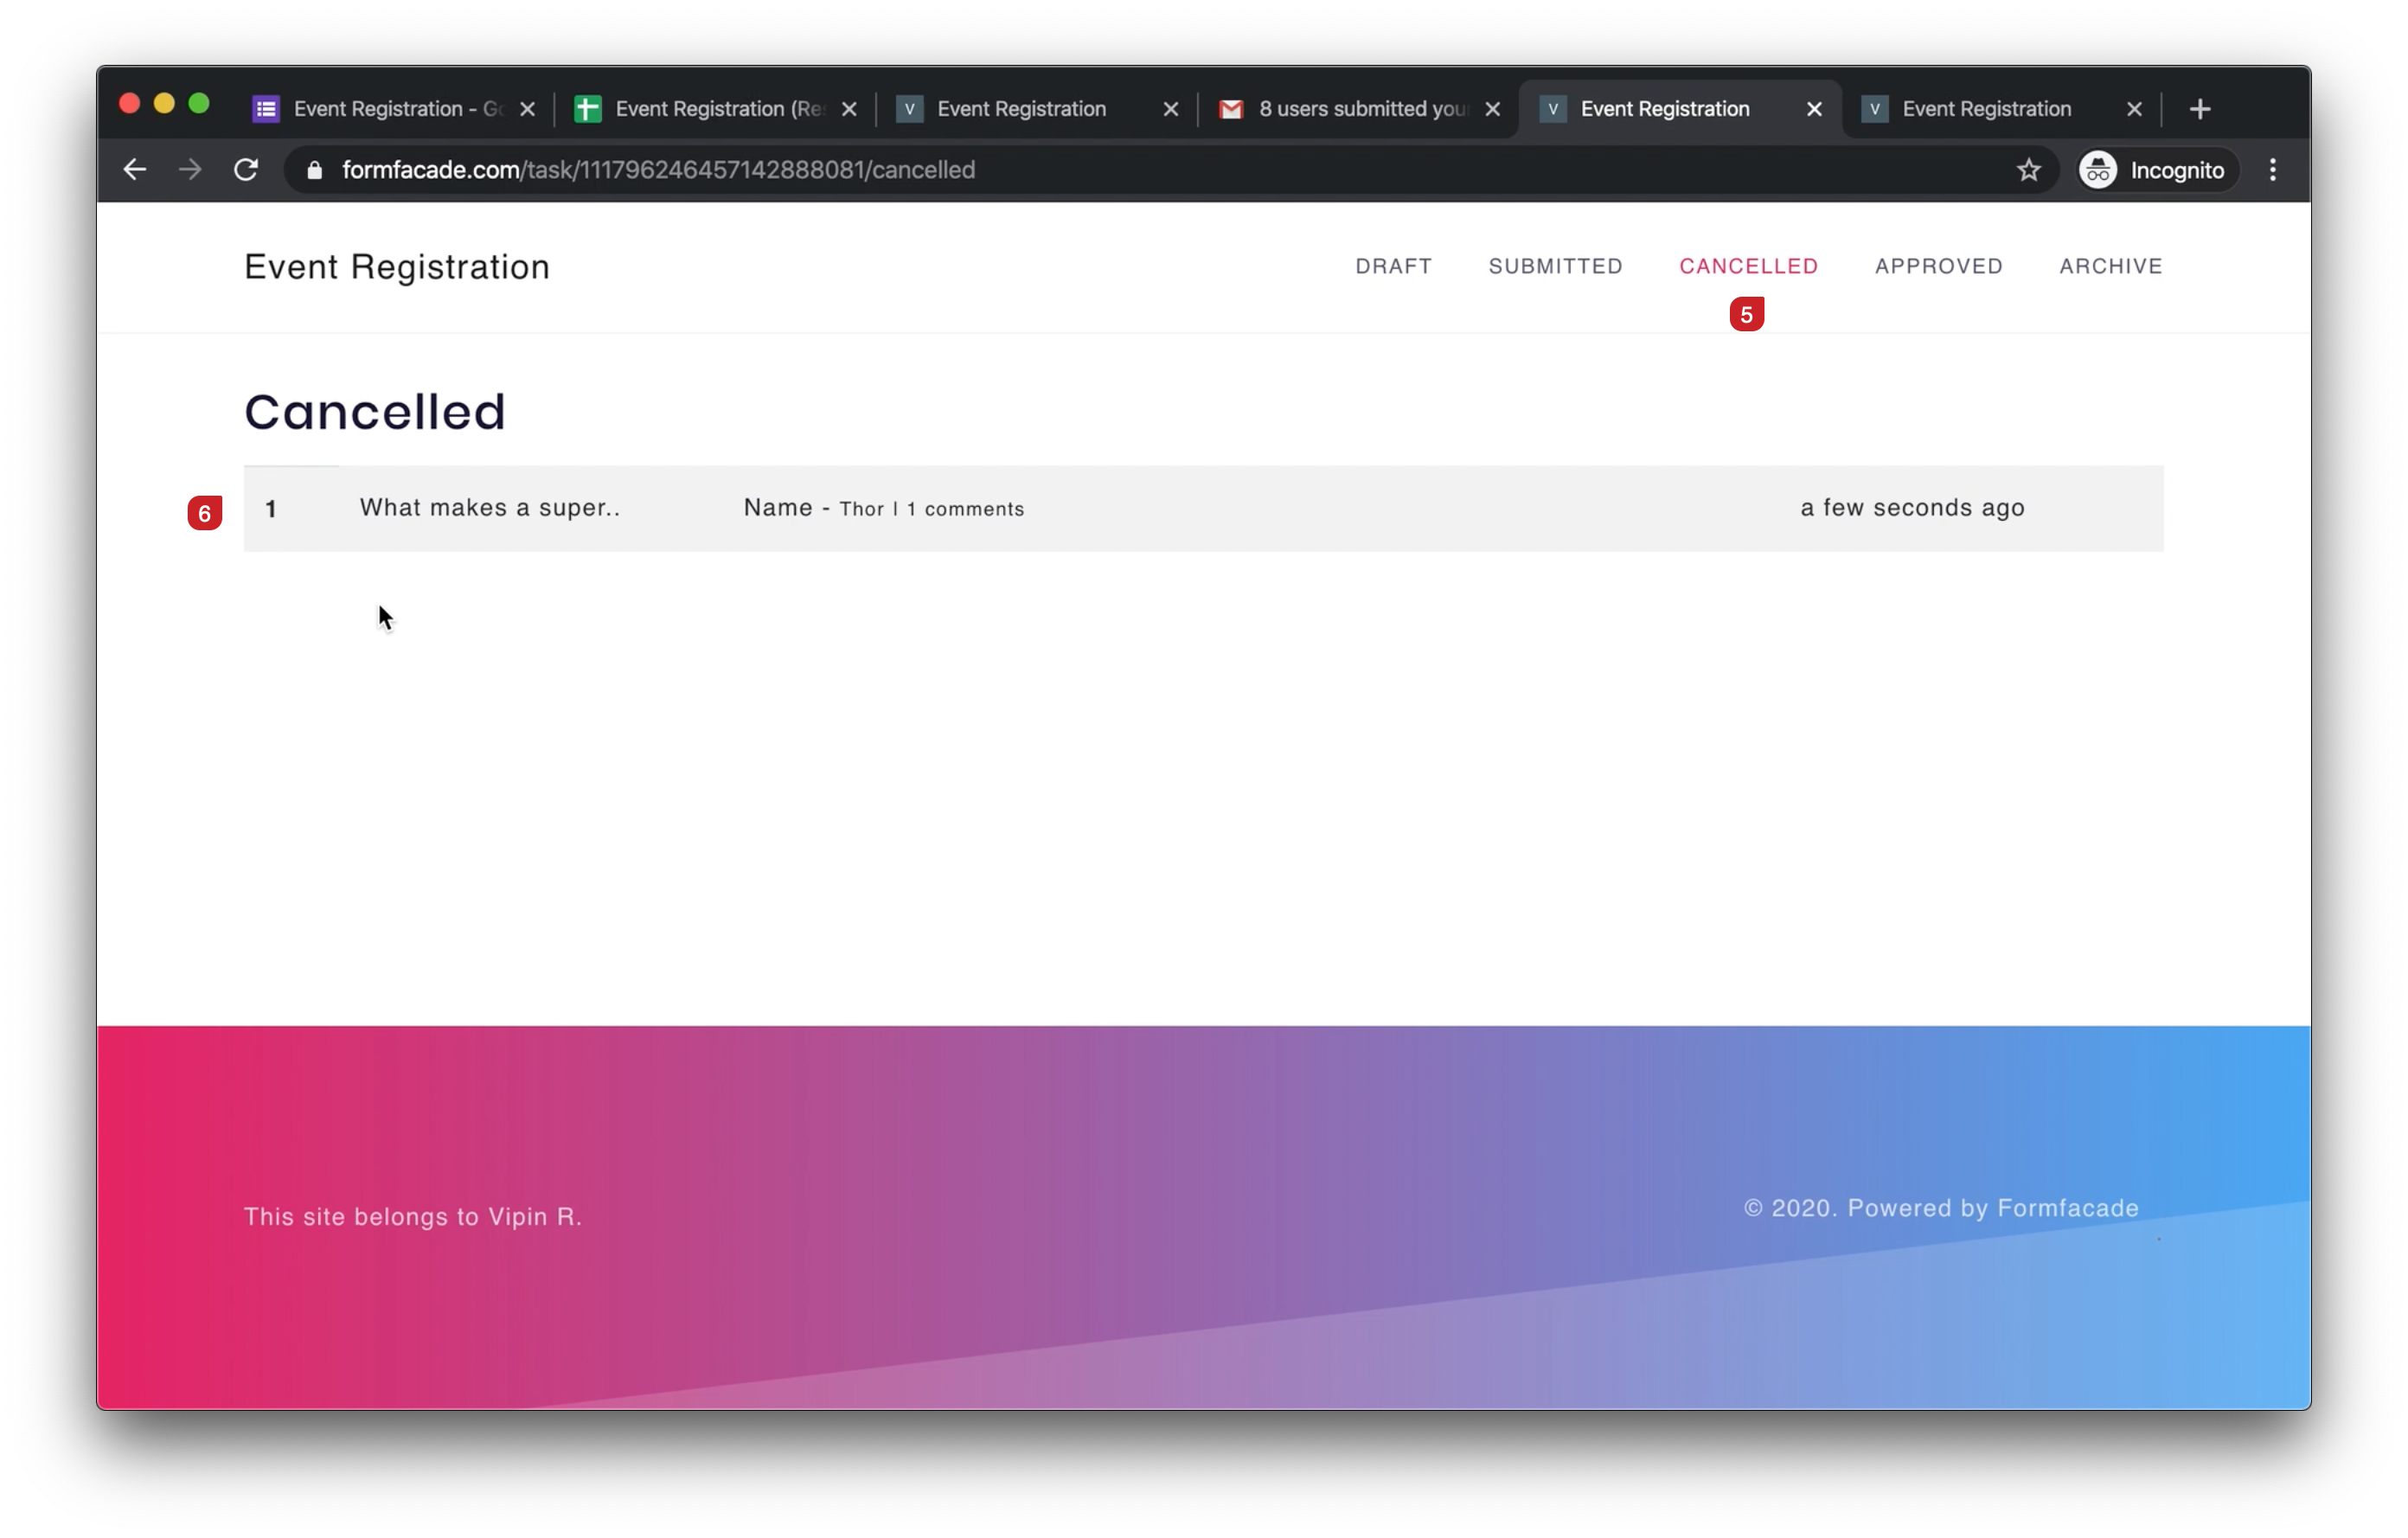
Task: Close the Gmail '8 users submitted' tab
Action: (x=1493, y=108)
